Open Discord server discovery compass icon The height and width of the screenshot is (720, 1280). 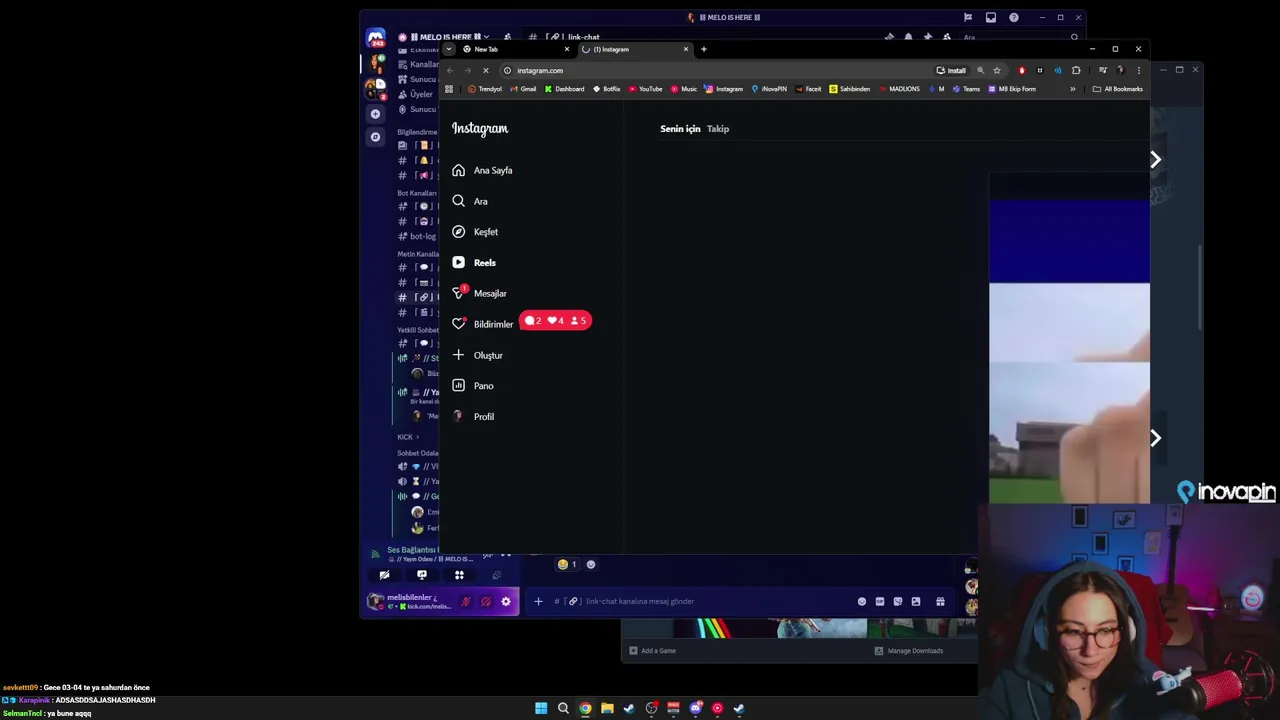point(375,137)
